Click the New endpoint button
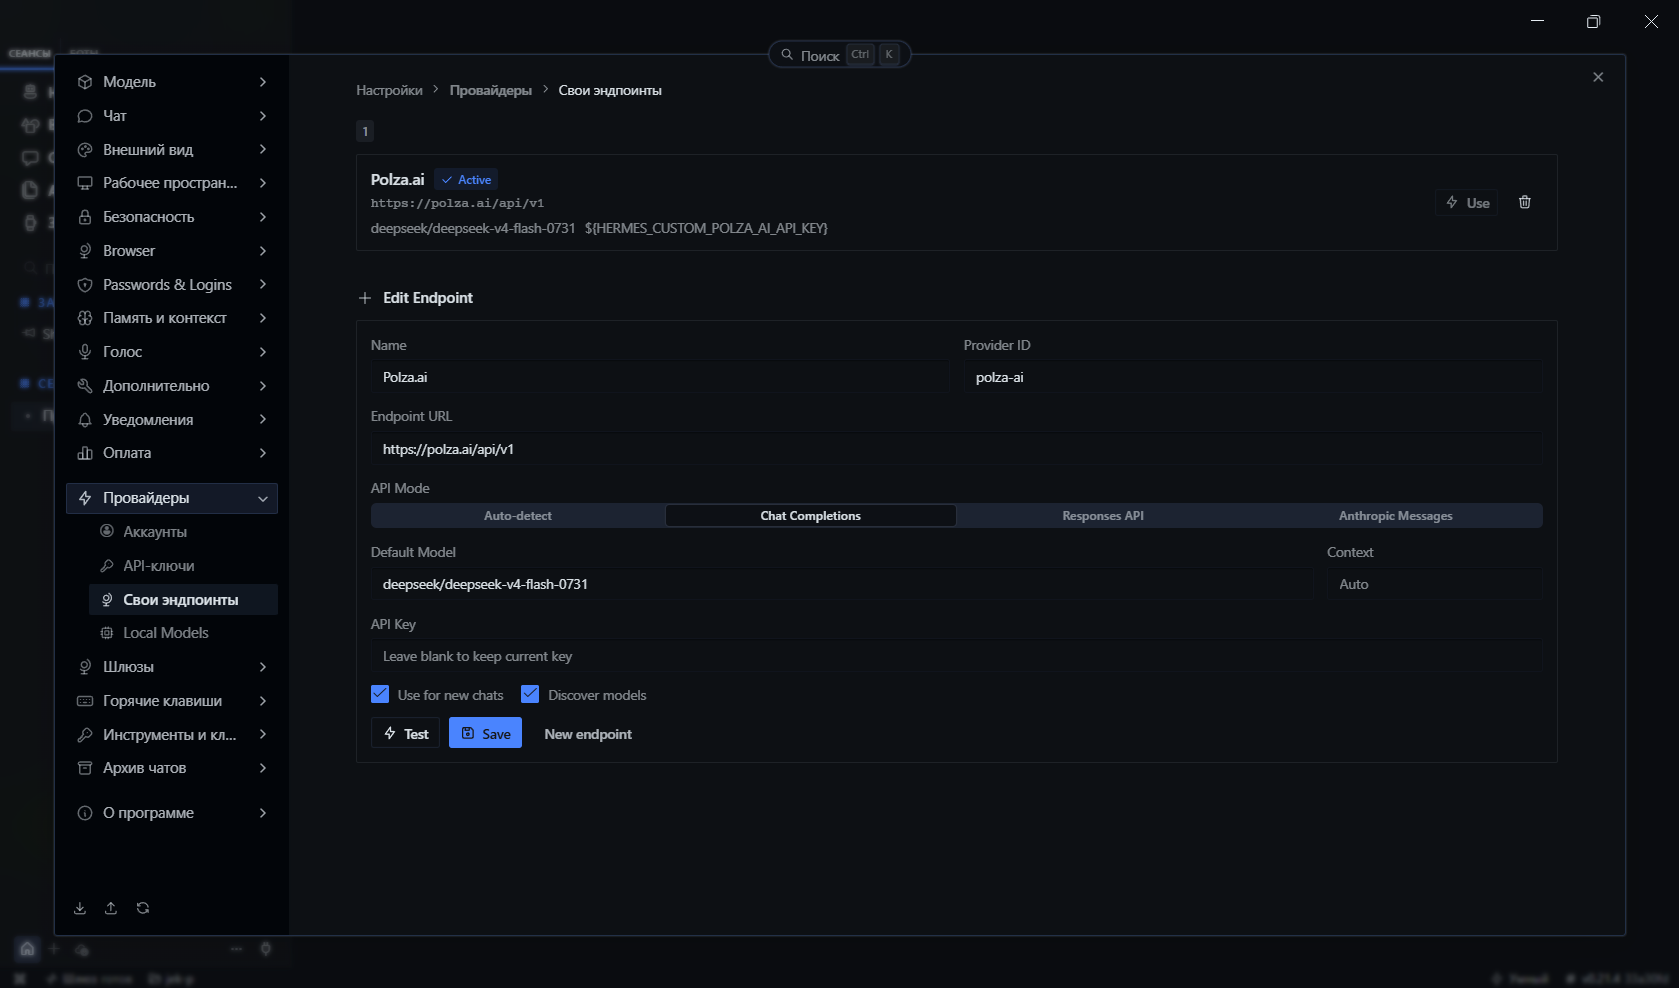Screen dimensions: 1679x988 pyautogui.click(x=588, y=734)
